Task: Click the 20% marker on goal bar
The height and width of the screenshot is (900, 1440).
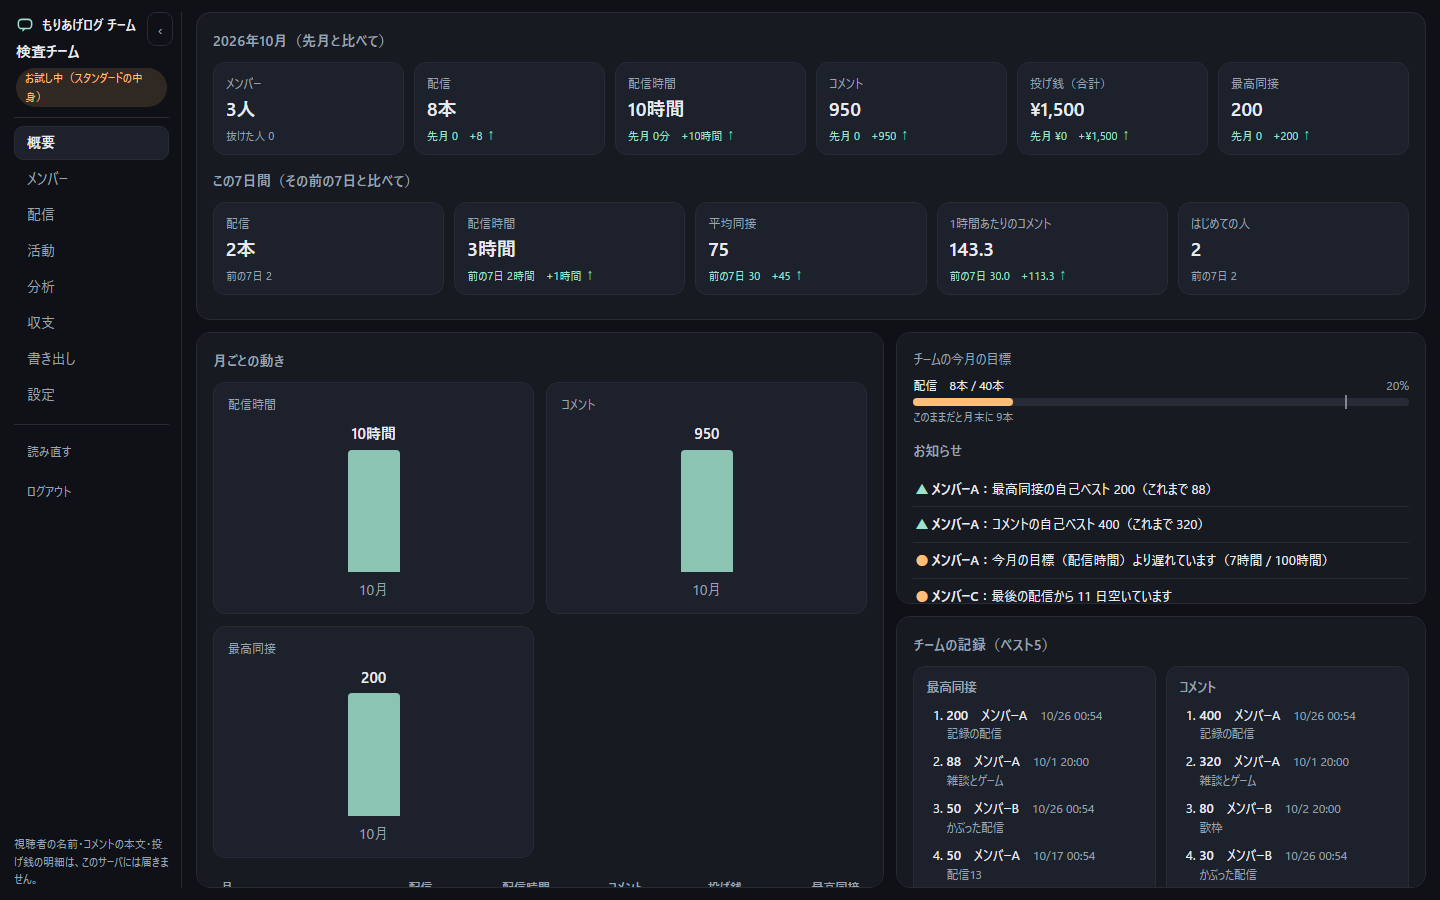Action: pyautogui.click(x=1346, y=402)
